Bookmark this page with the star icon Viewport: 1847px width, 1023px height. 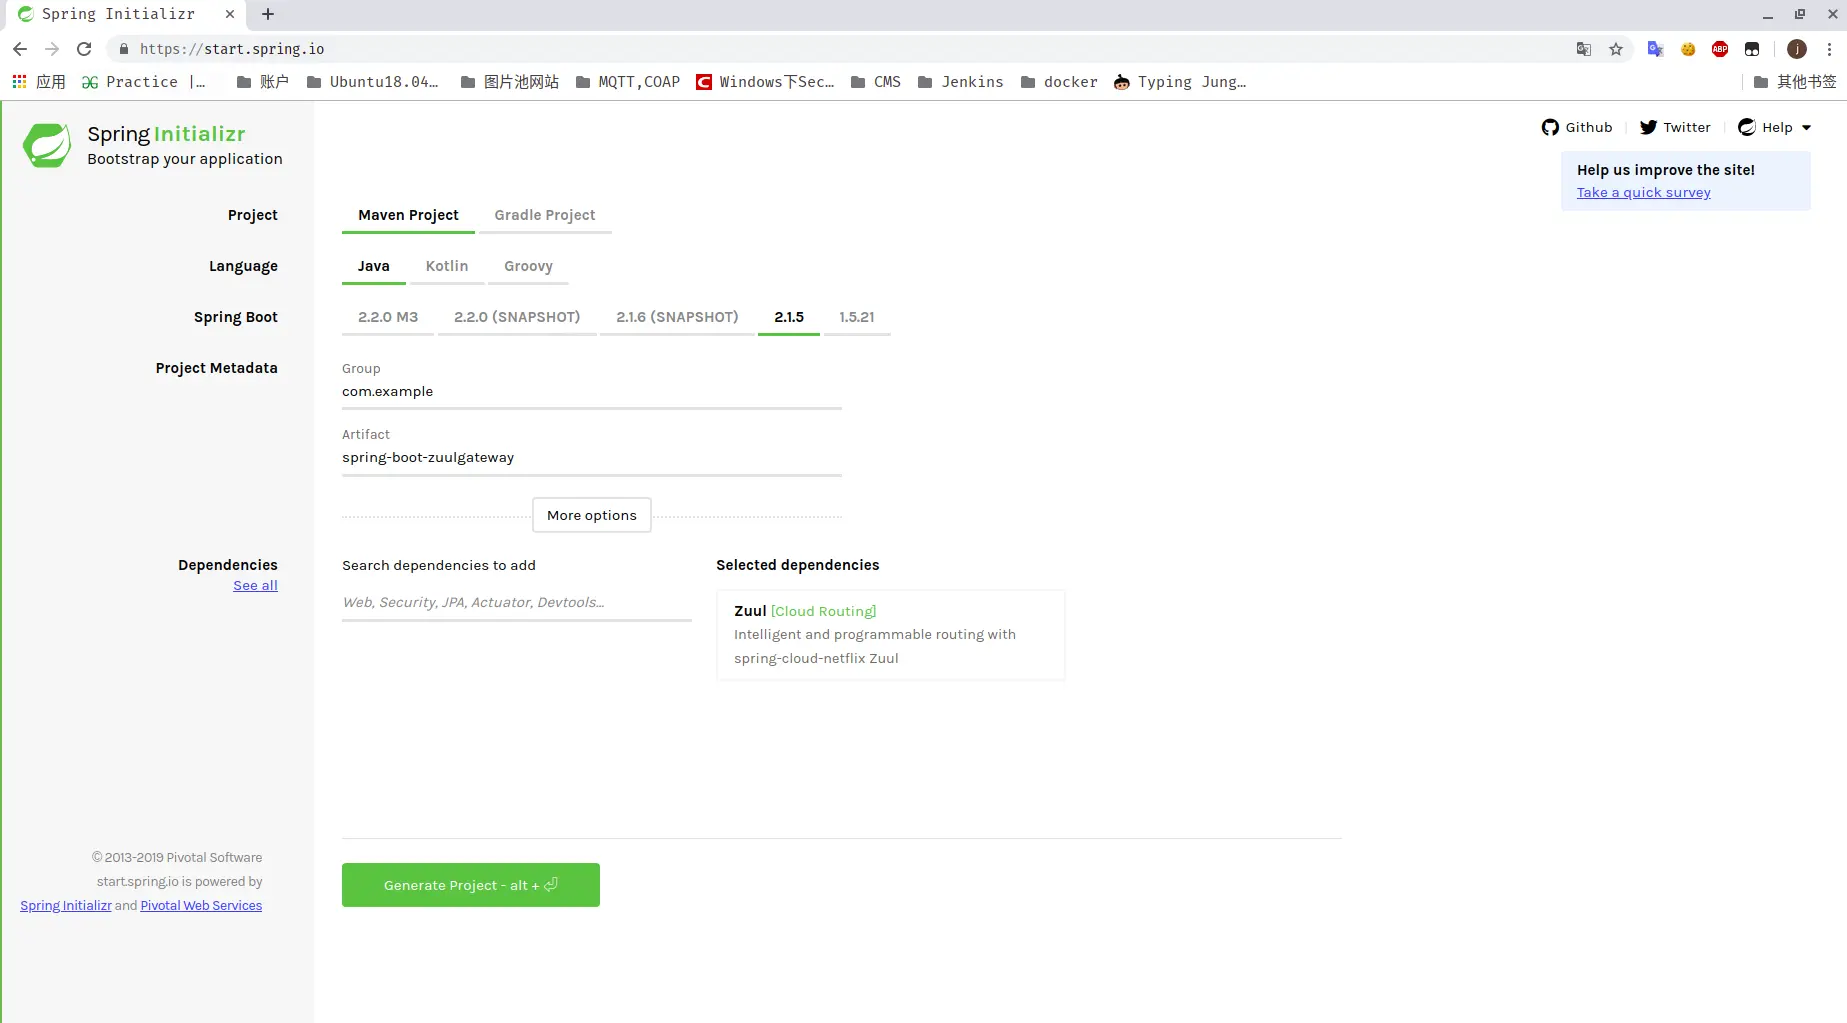tap(1616, 49)
